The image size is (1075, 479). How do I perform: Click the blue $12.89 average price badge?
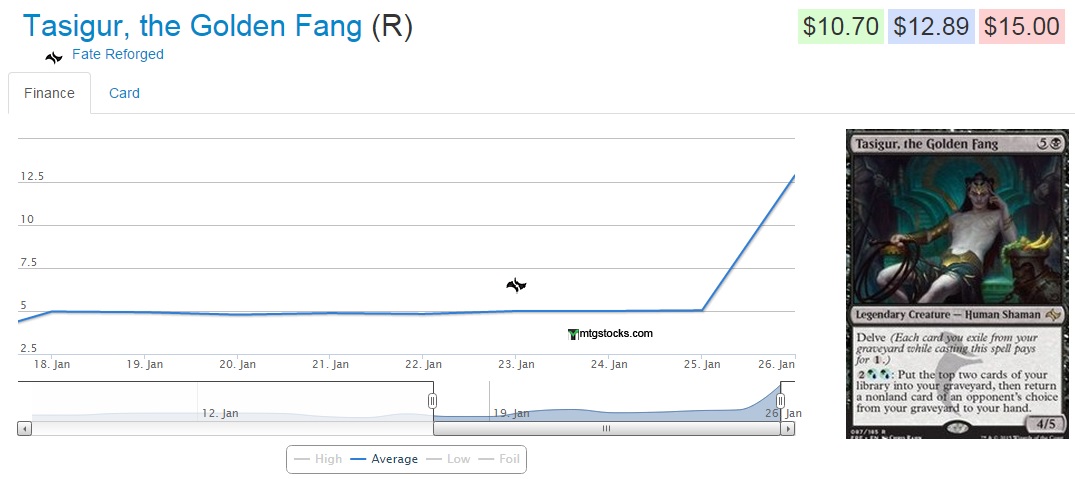pyautogui.click(x=931, y=26)
